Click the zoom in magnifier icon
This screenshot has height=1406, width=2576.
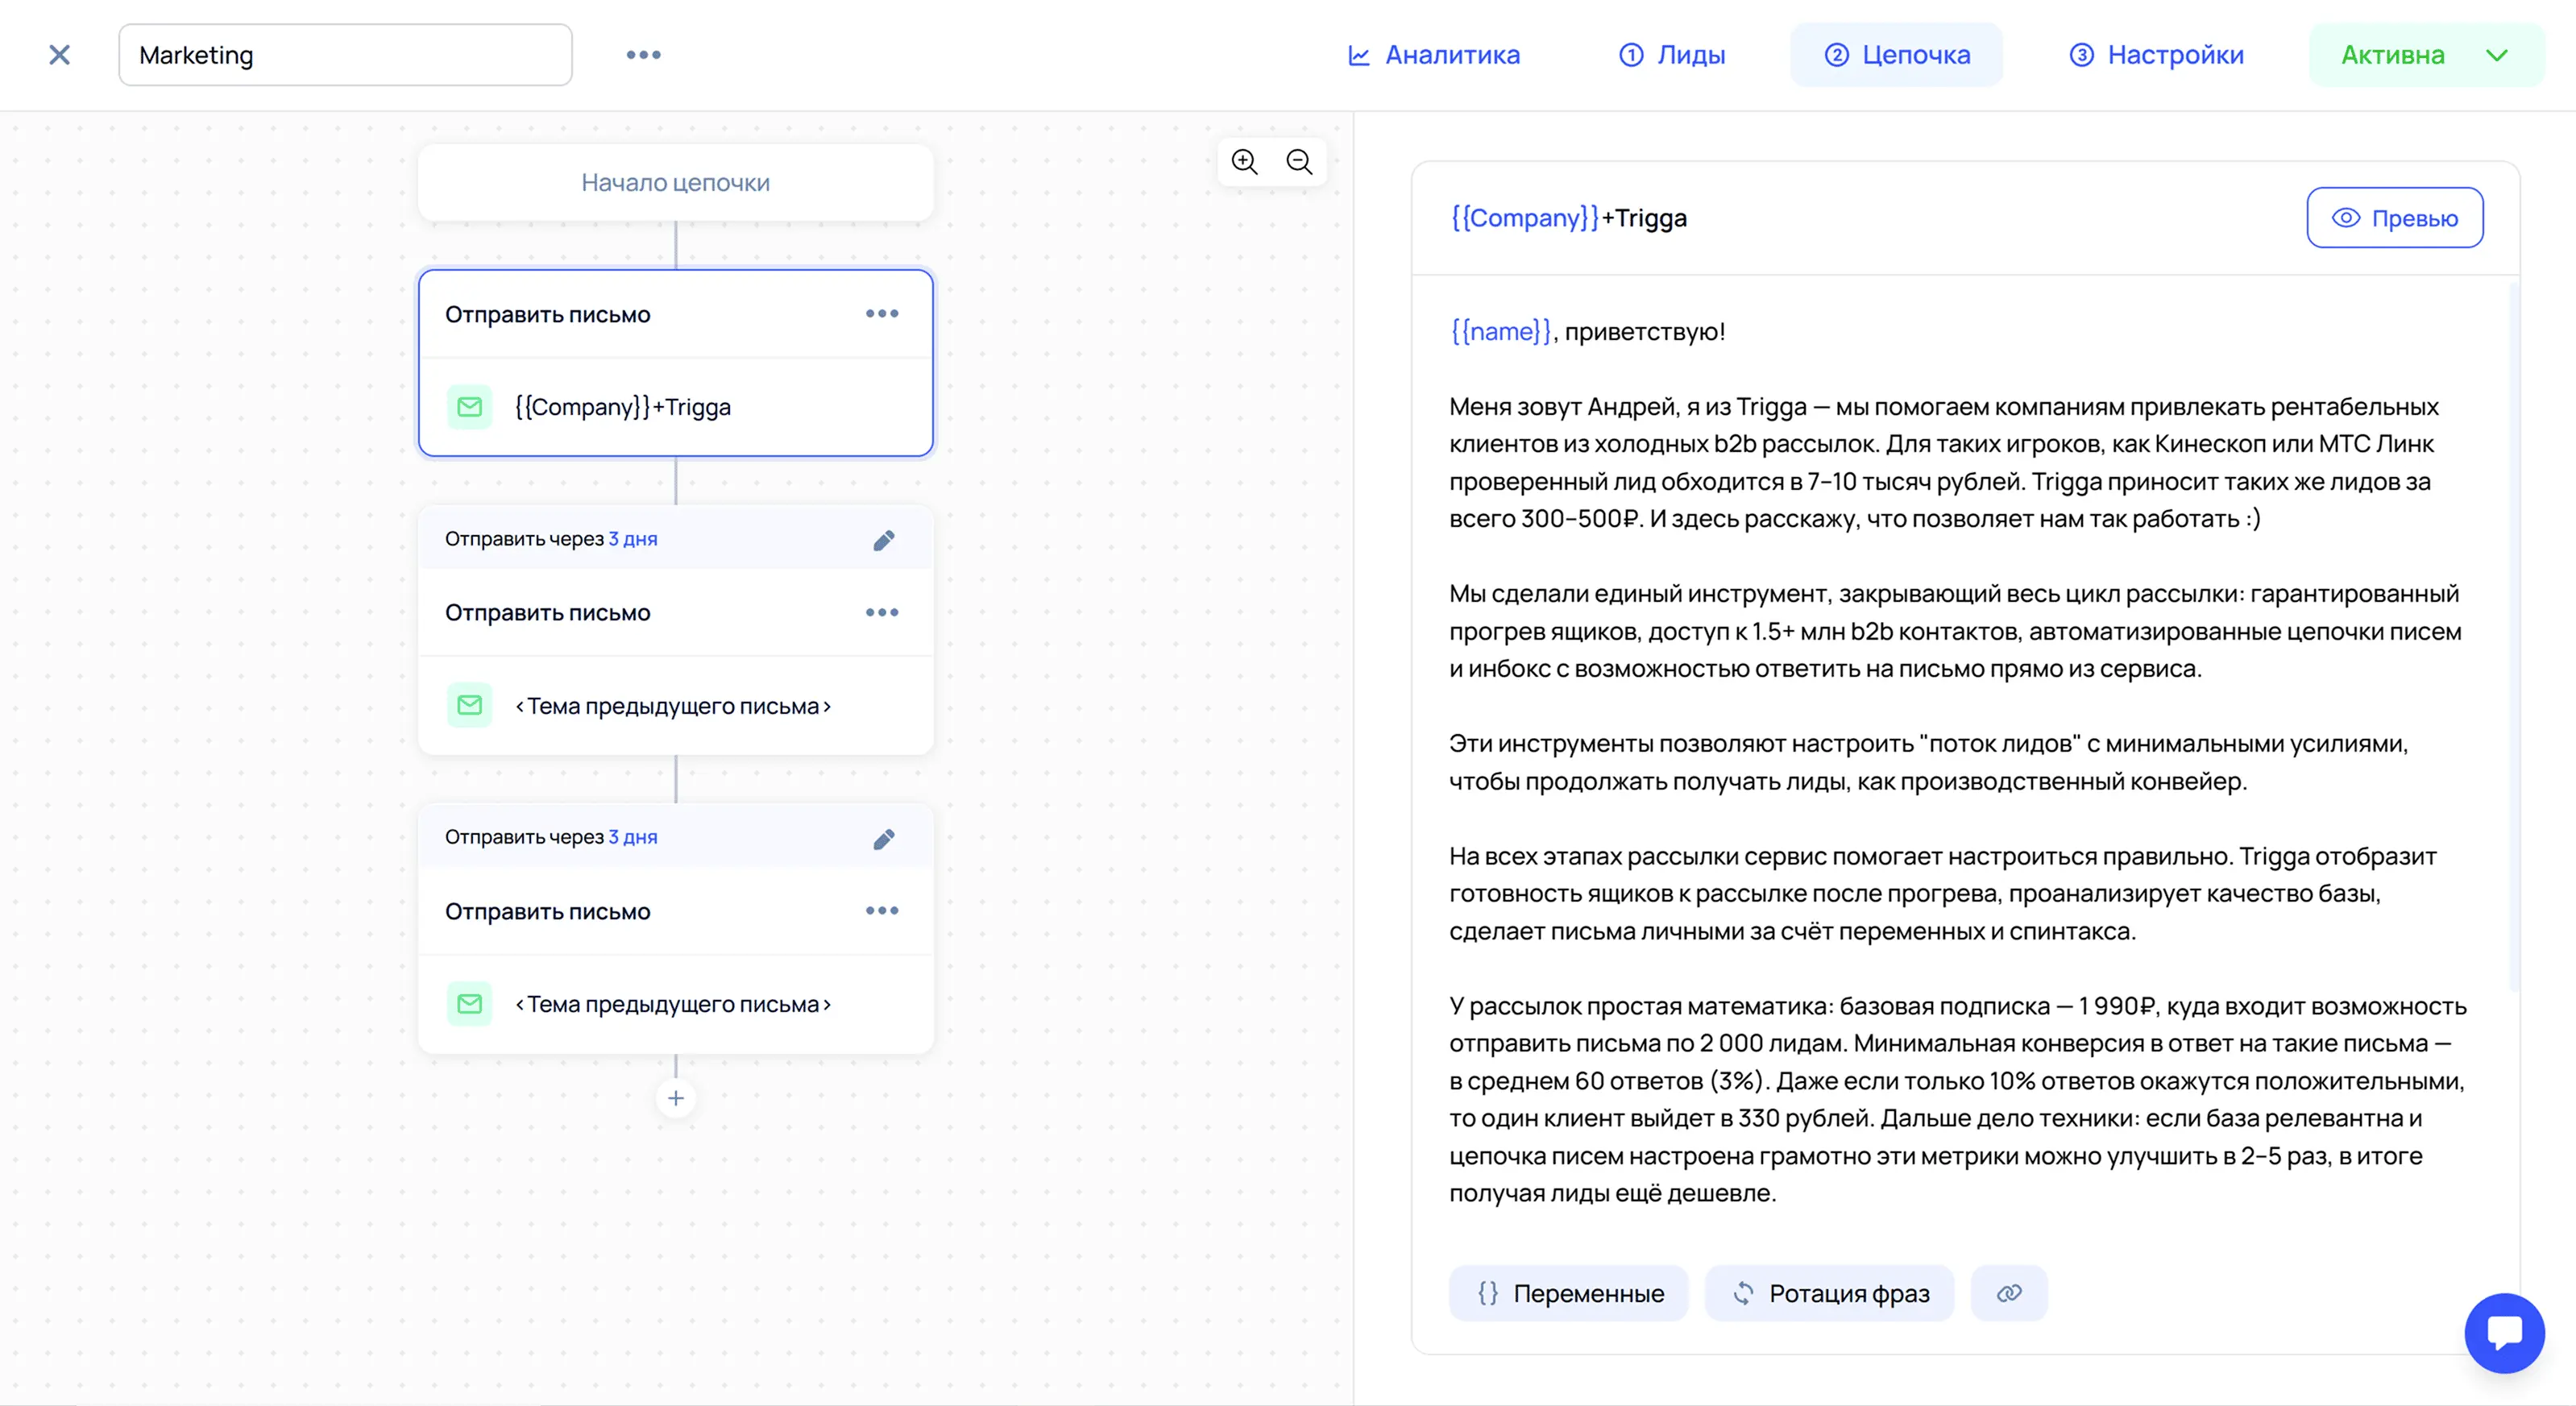[x=1244, y=162]
